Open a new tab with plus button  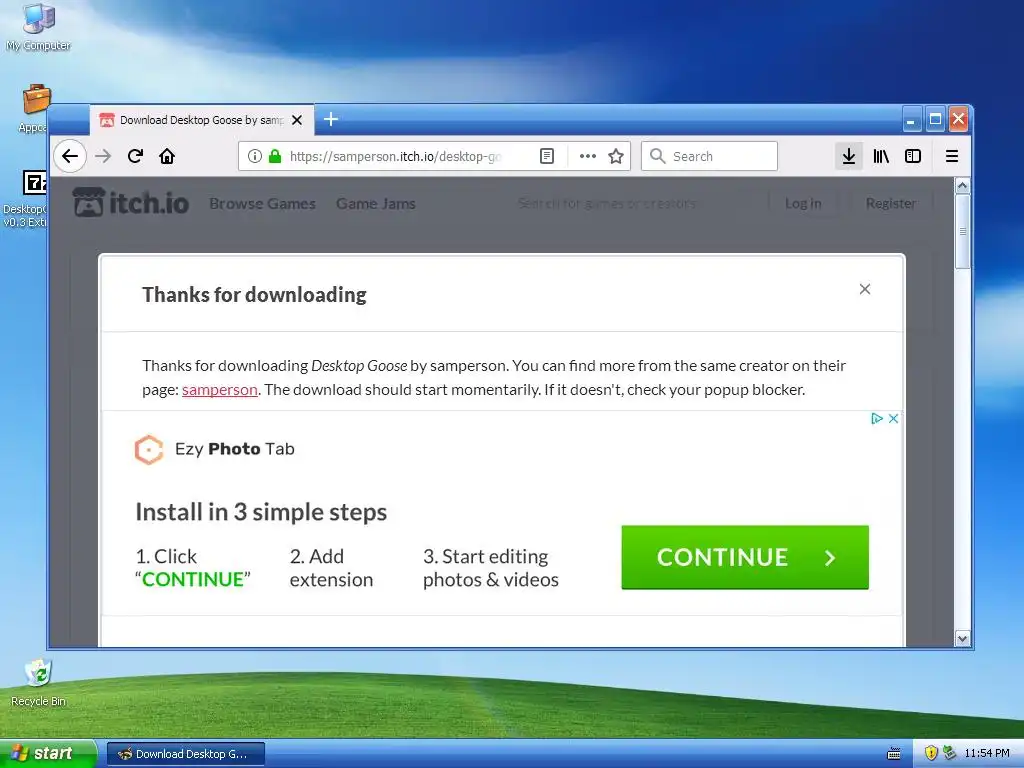click(x=331, y=119)
